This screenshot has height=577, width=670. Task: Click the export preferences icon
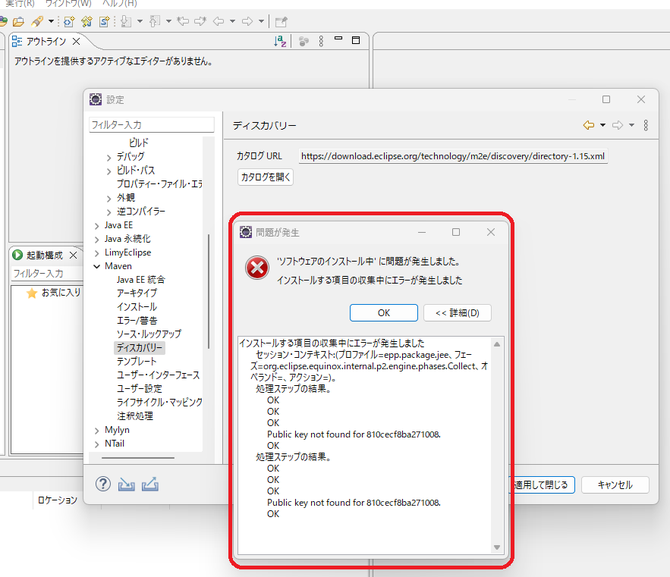(x=150, y=484)
